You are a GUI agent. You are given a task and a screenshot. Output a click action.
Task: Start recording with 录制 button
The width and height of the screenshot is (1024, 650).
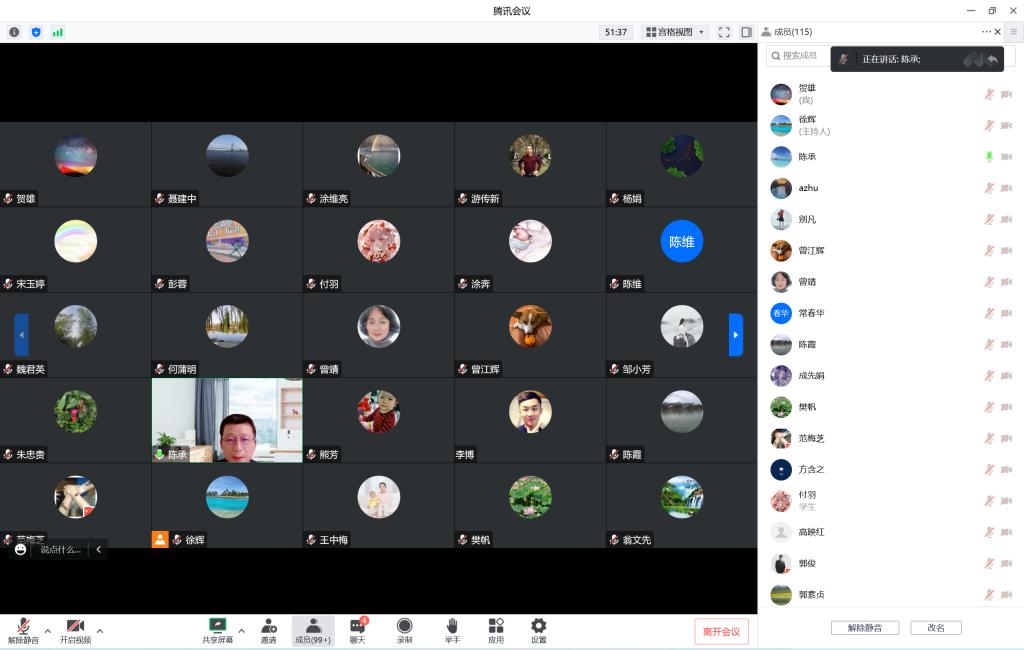404,626
